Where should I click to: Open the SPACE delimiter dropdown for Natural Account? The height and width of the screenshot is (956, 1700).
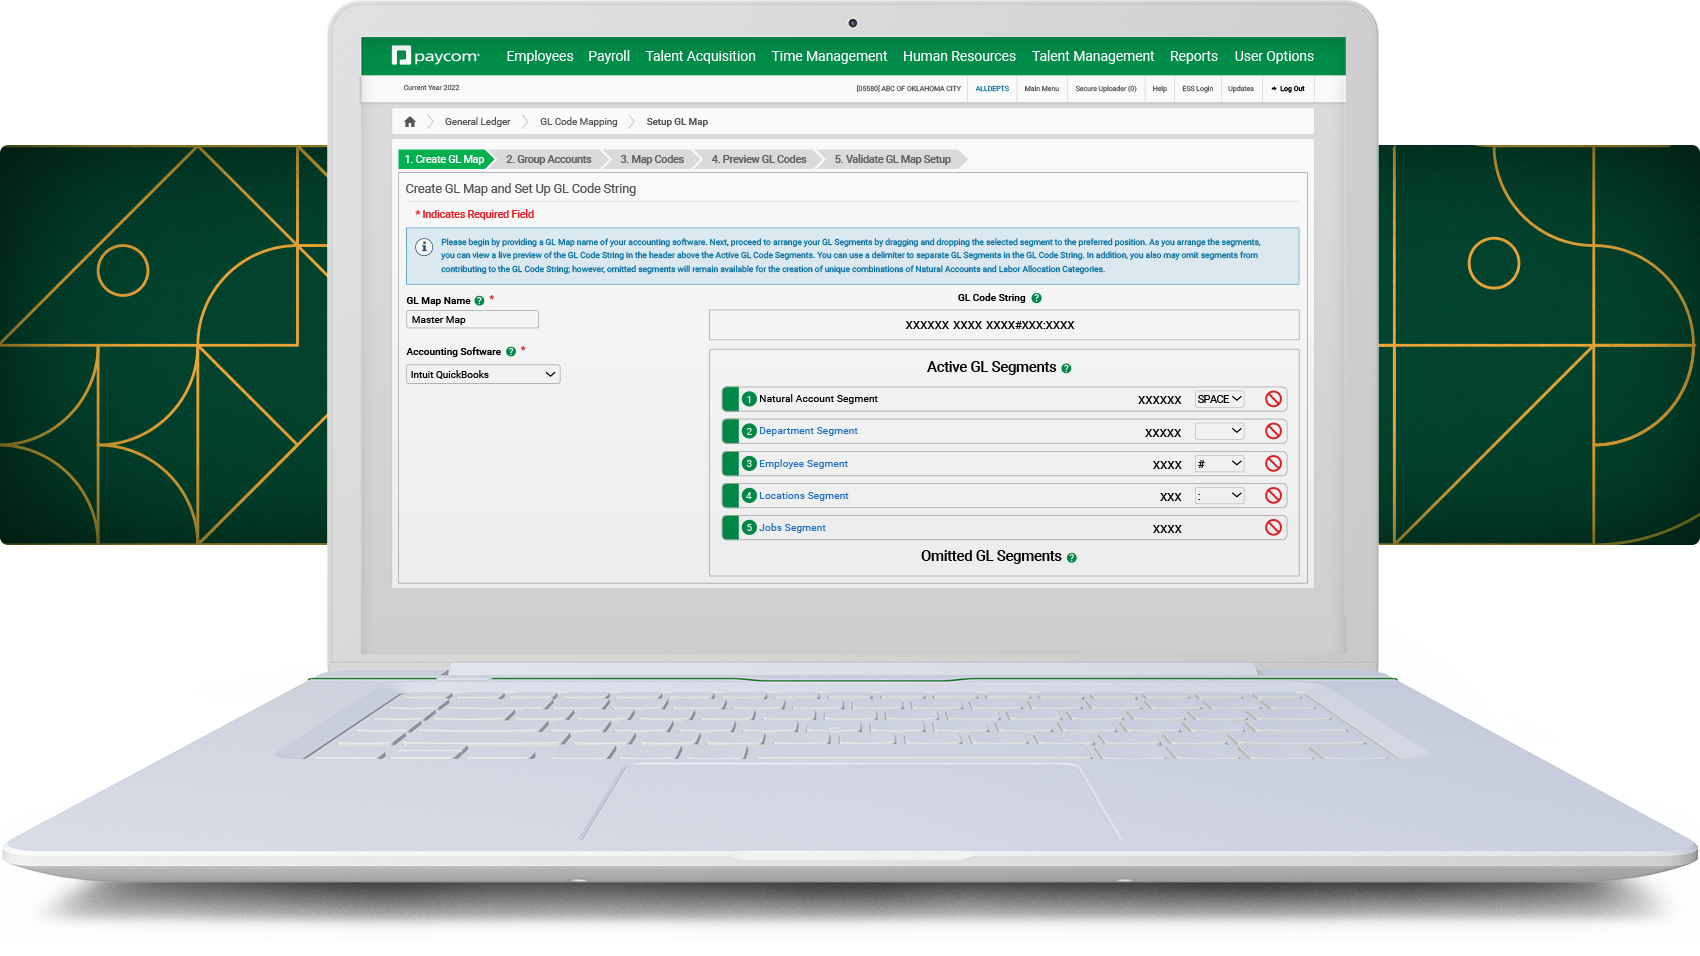pos(1219,399)
